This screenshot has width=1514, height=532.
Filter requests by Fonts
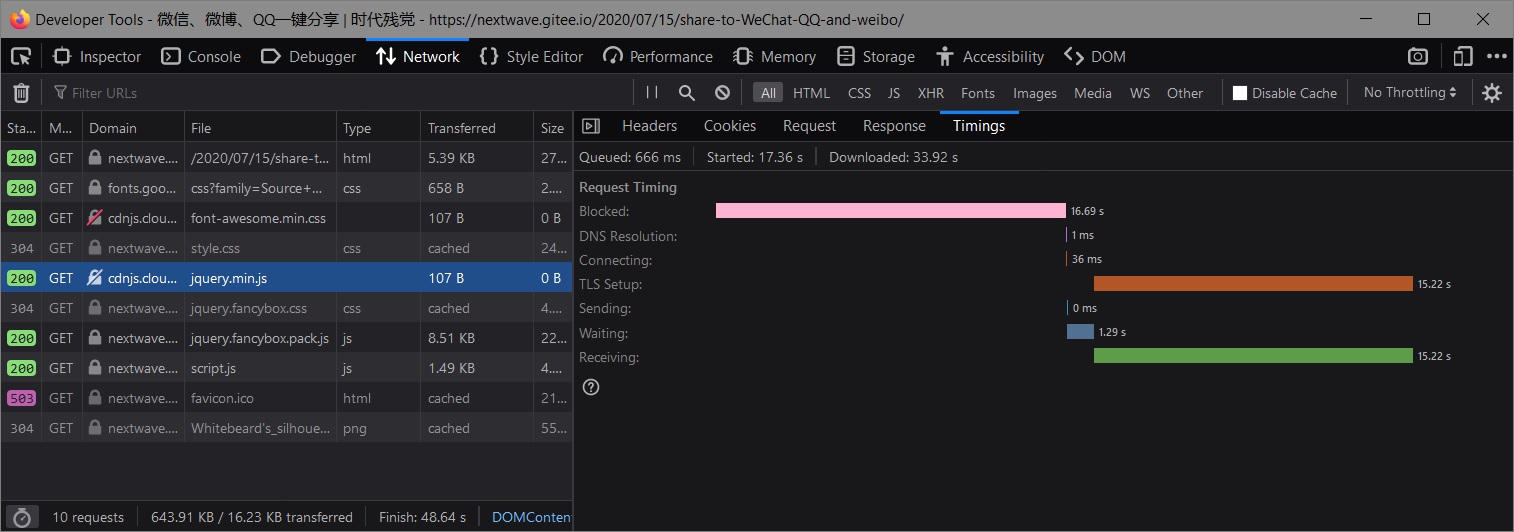978,93
